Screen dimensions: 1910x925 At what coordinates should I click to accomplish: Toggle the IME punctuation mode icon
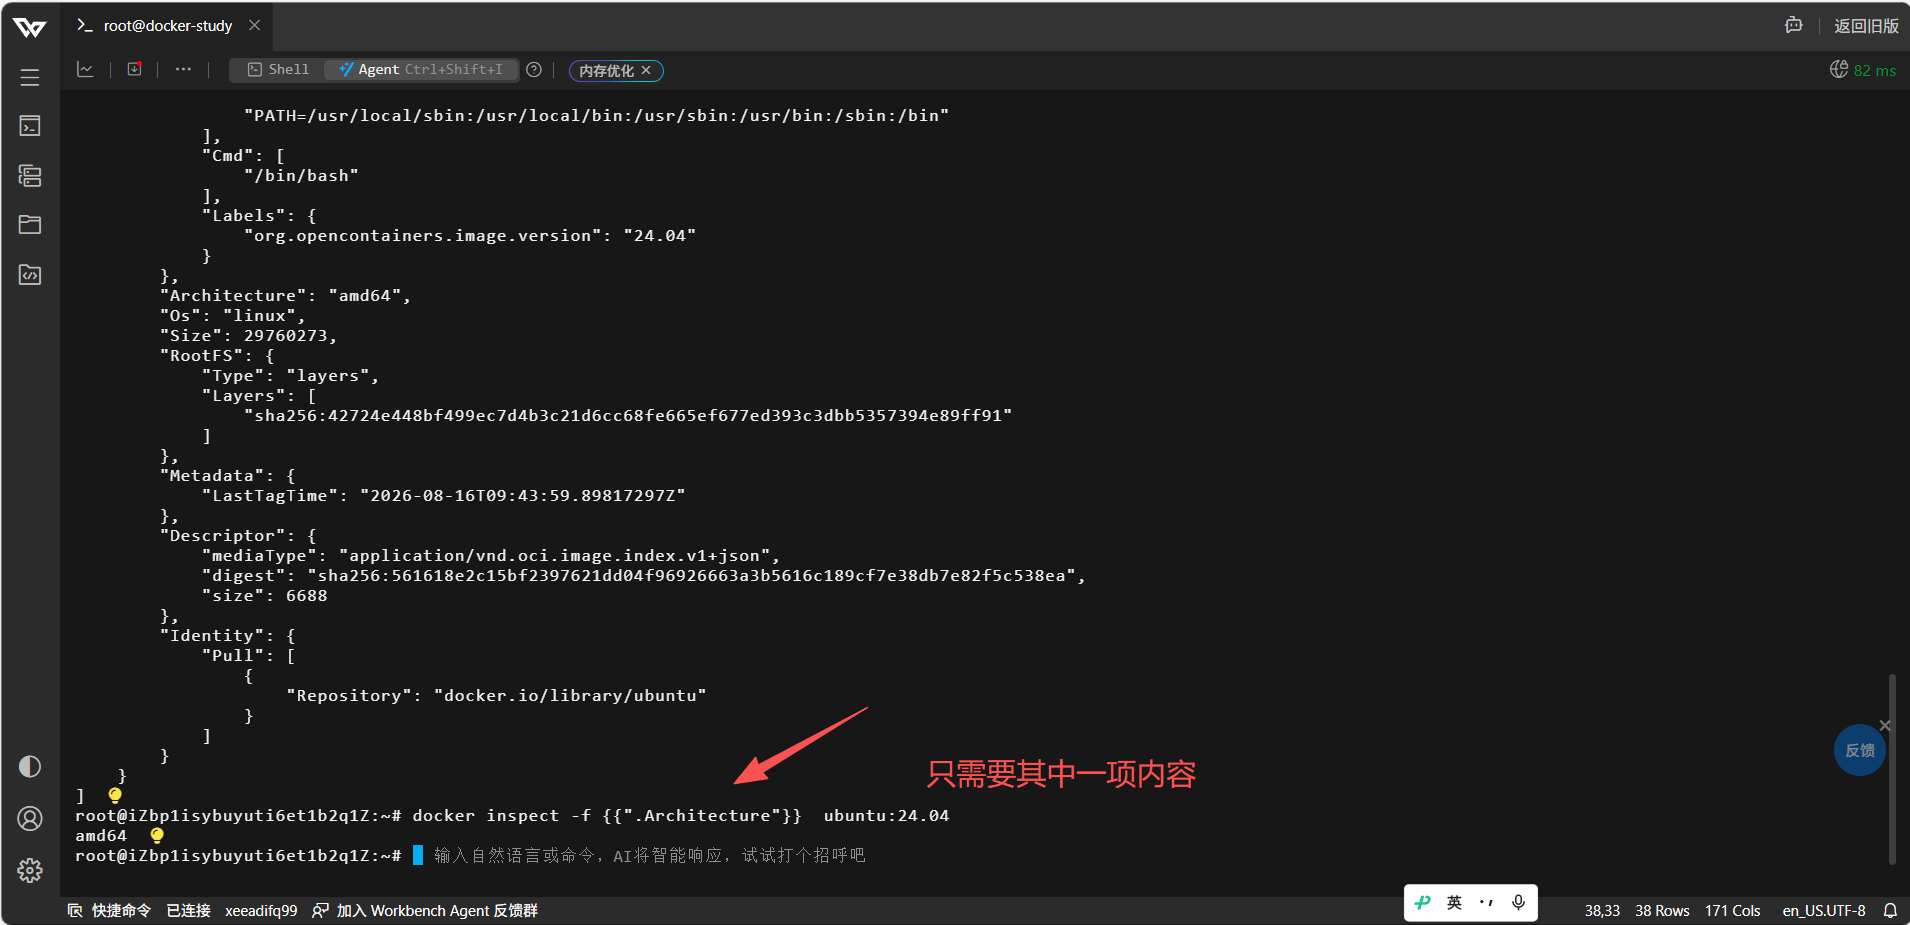pos(1487,902)
